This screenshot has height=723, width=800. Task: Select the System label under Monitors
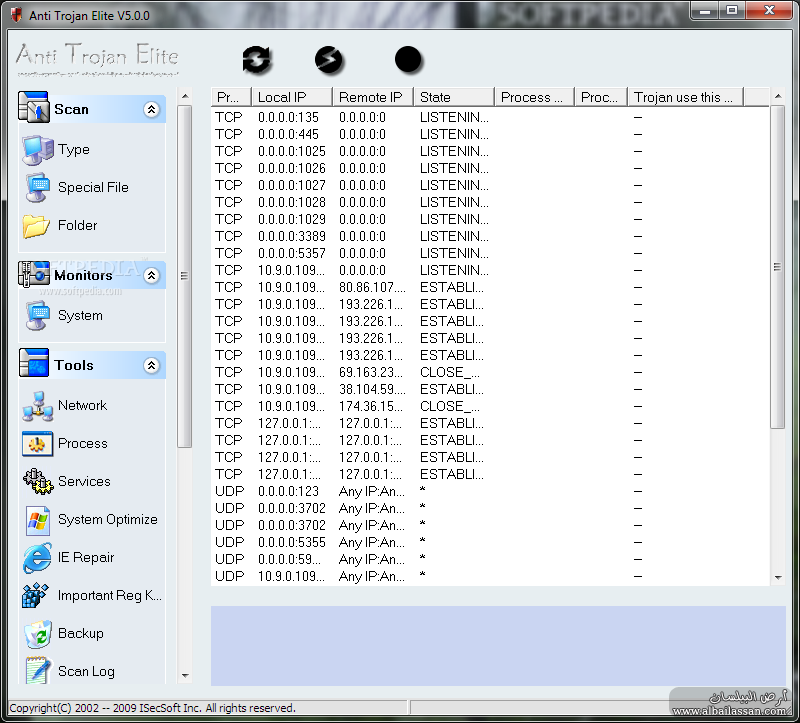pos(80,316)
